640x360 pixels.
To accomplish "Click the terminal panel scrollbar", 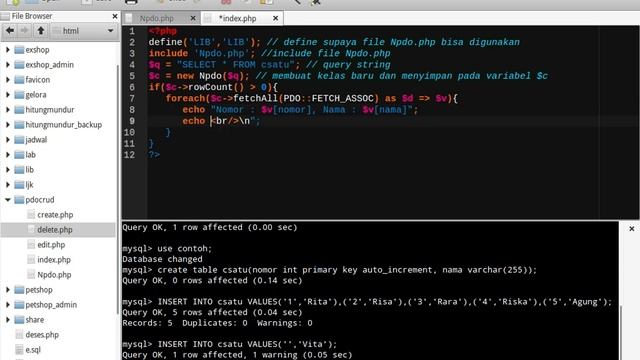I will click(621, 333).
